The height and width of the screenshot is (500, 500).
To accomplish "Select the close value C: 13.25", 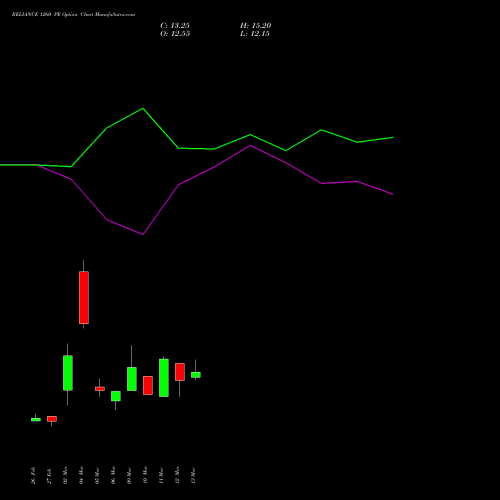I will (175, 26).
